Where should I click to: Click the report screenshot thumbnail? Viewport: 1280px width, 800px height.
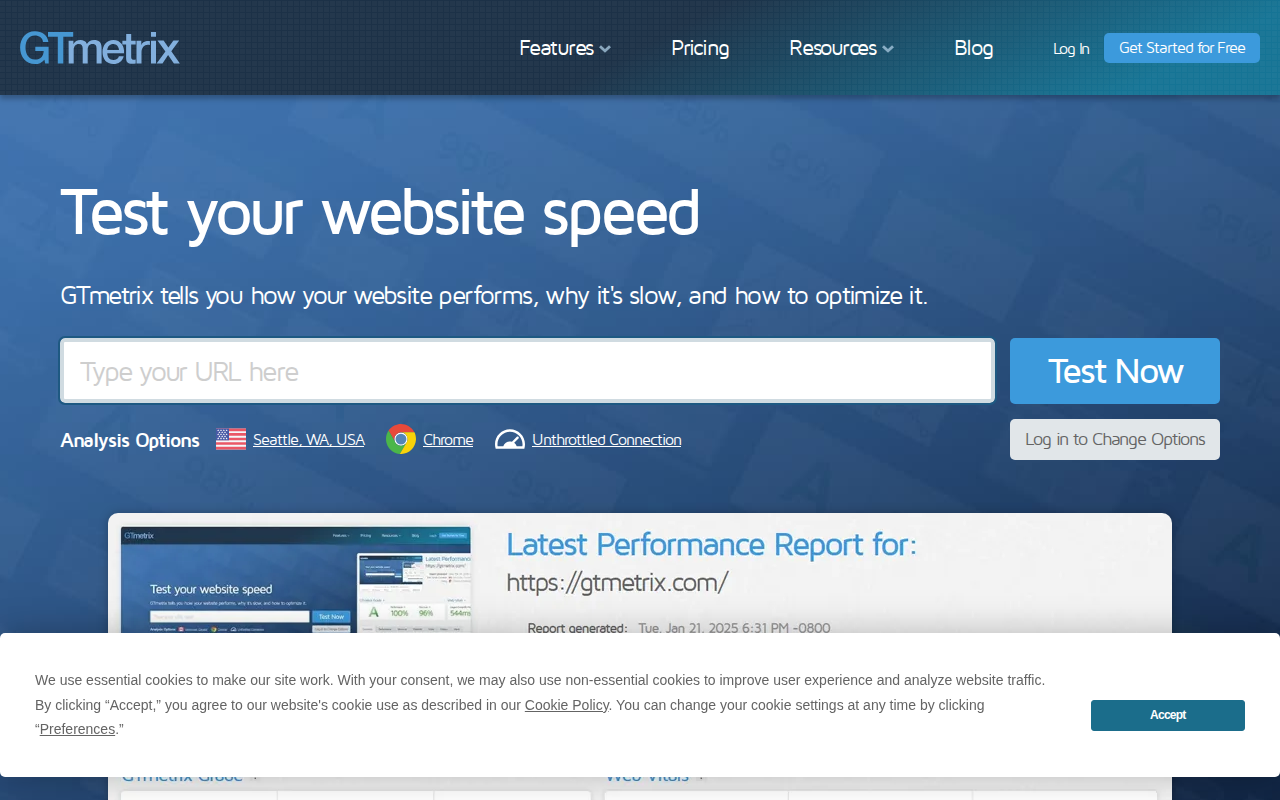(296, 580)
